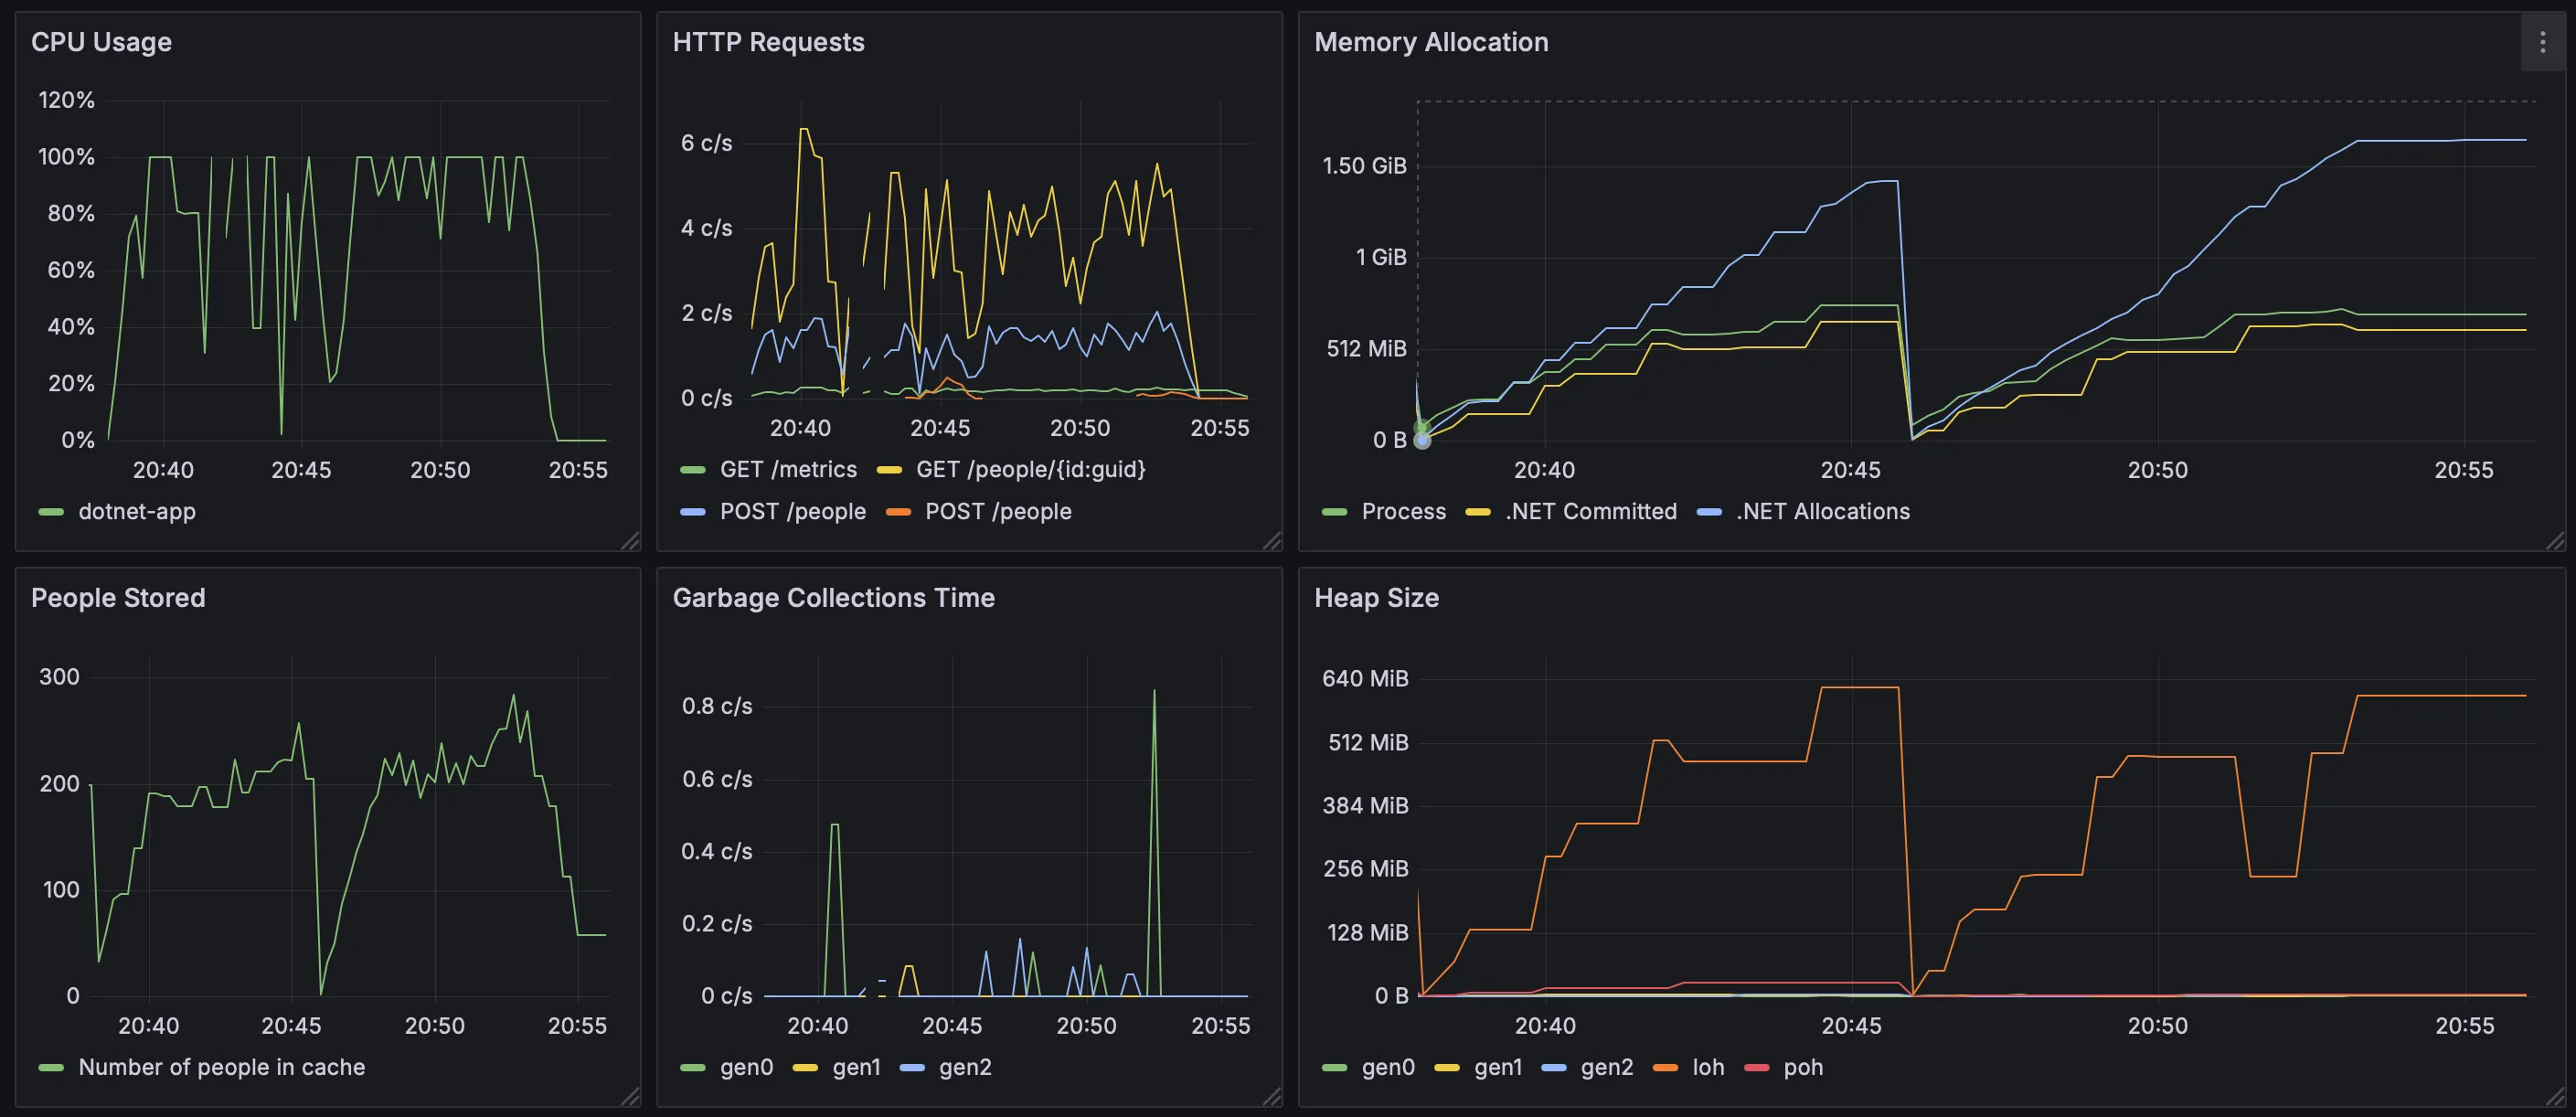Click the People Stored panel title
The image size is (2576, 1117).
(x=118, y=597)
